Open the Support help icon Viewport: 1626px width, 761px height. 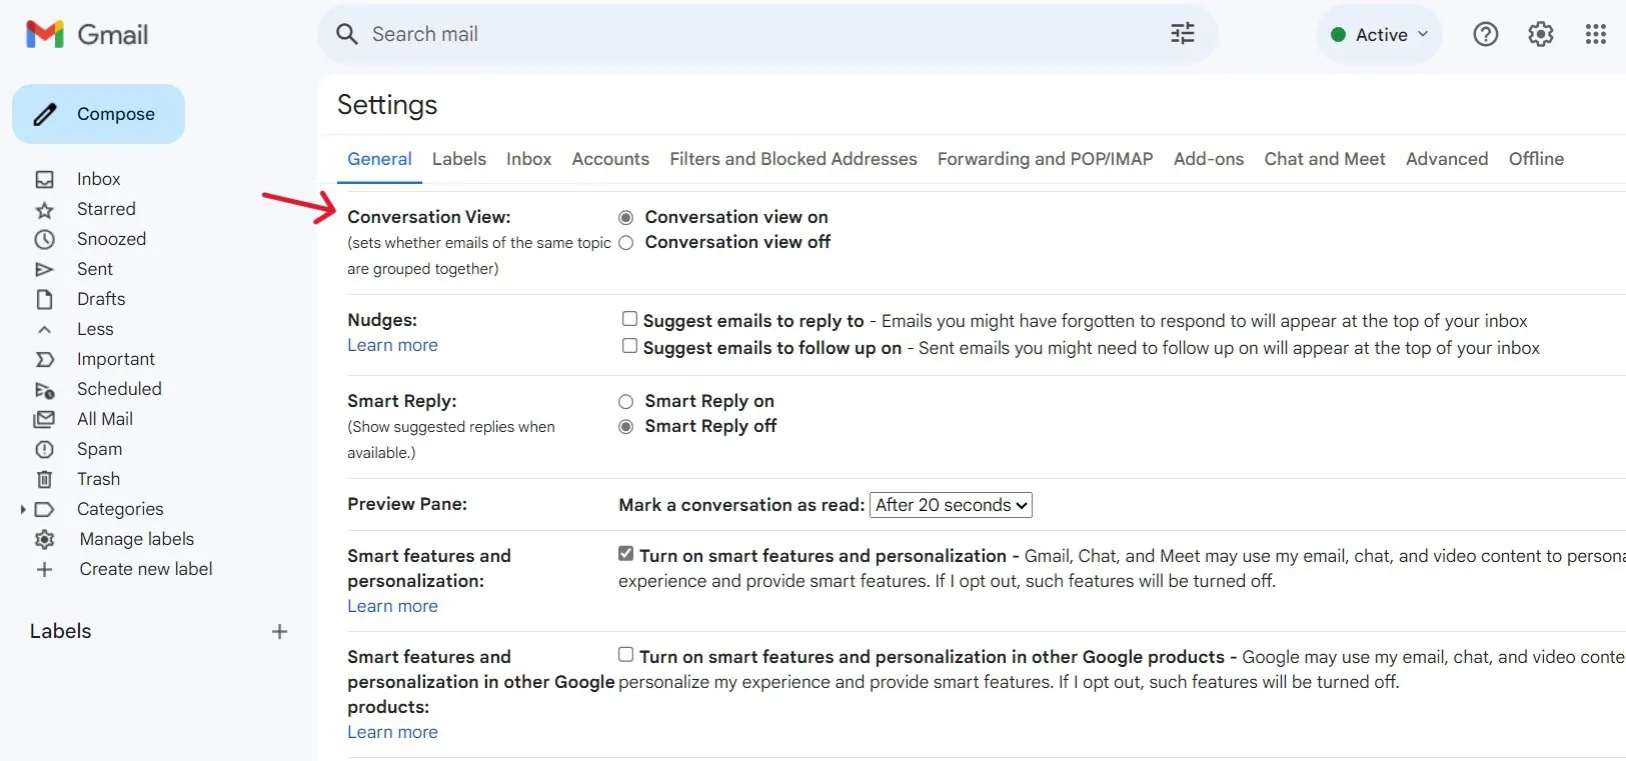point(1485,34)
